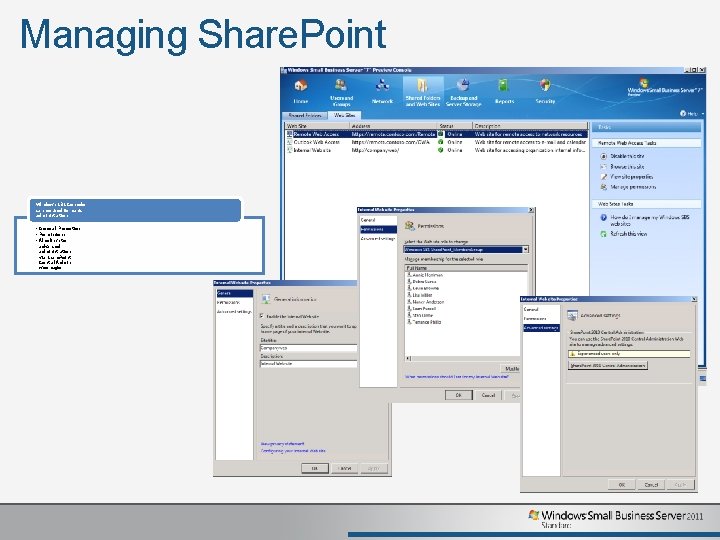720x540 pixels.
Task: Select Permissions in the Advanced settings dialog sidebar
Action: (x=541, y=318)
